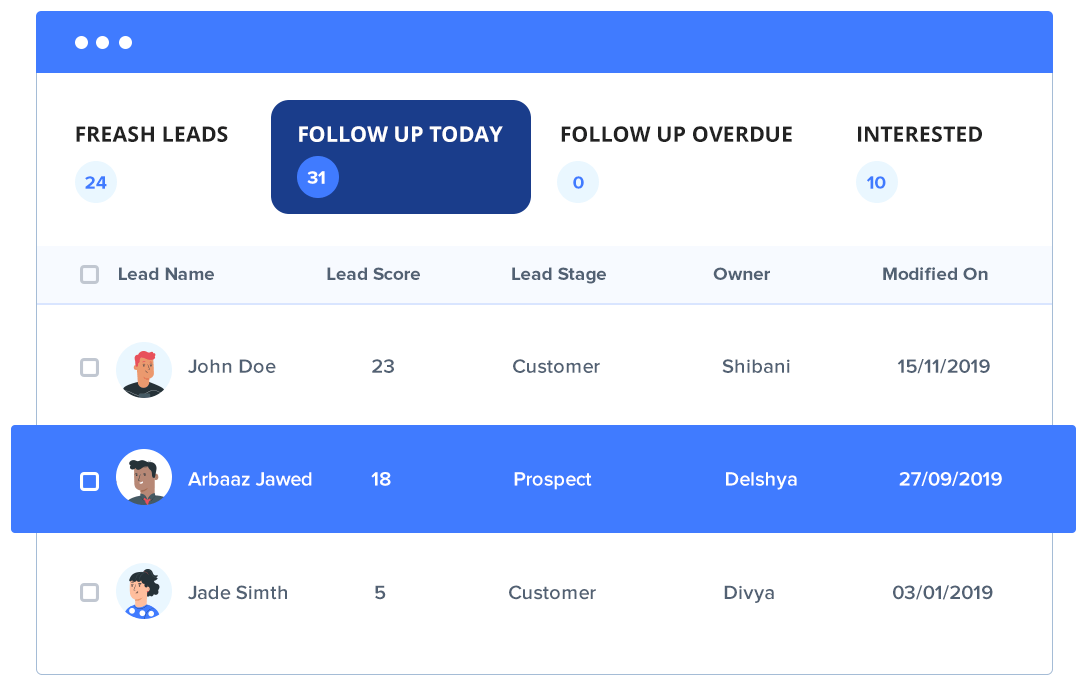Switch to the FREASH LEADS tab
Screen dimensions: 1086x691
pos(152,135)
